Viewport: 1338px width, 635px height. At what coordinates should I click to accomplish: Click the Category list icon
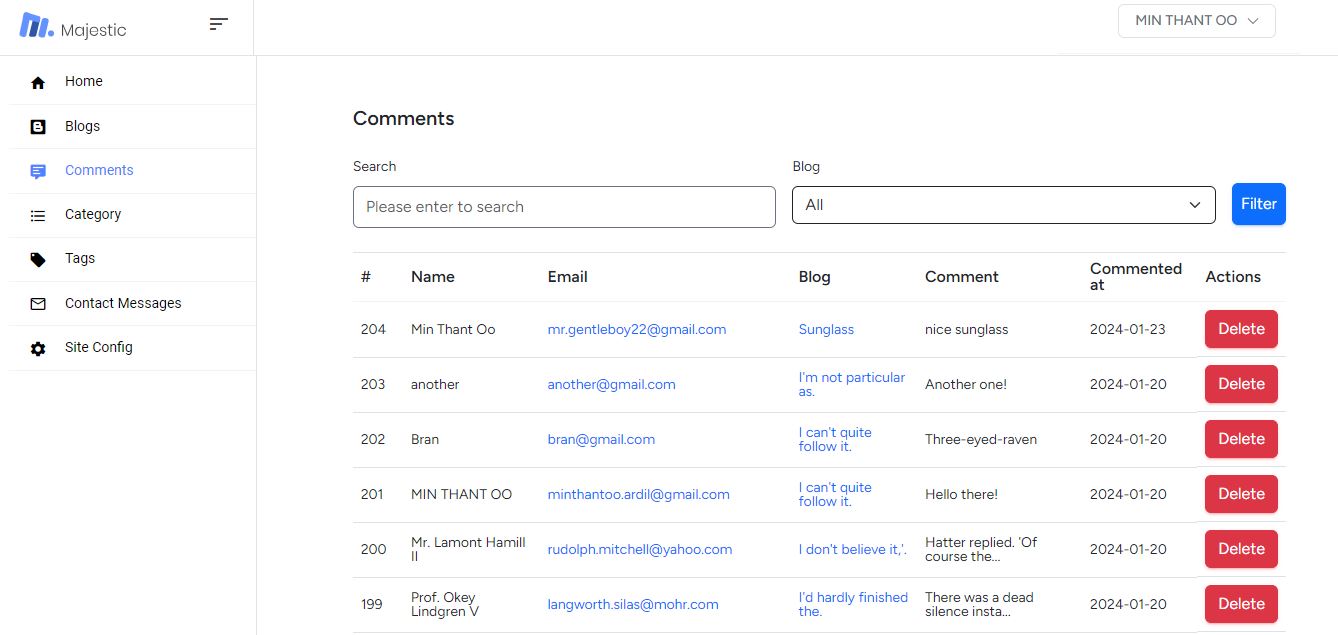[x=38, y=215]
